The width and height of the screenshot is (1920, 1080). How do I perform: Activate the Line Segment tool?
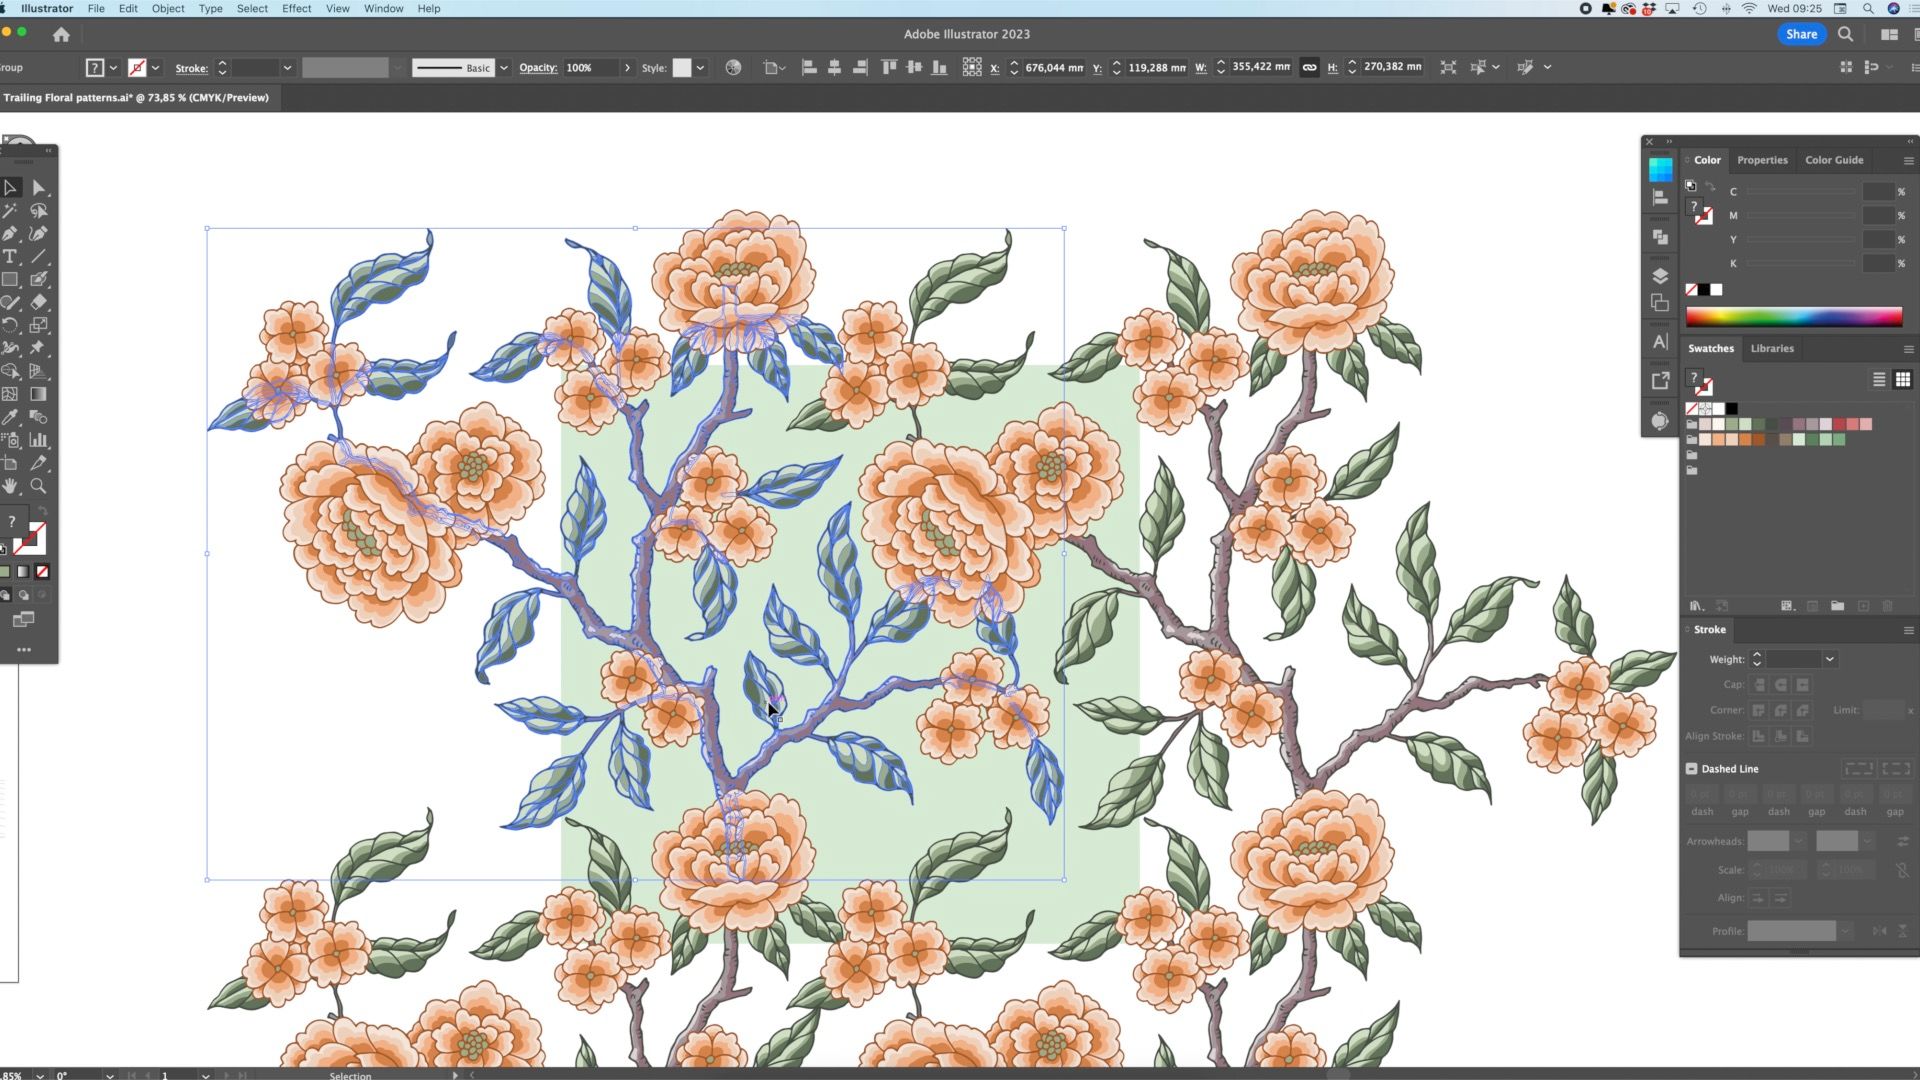click(x=38, y=257)
